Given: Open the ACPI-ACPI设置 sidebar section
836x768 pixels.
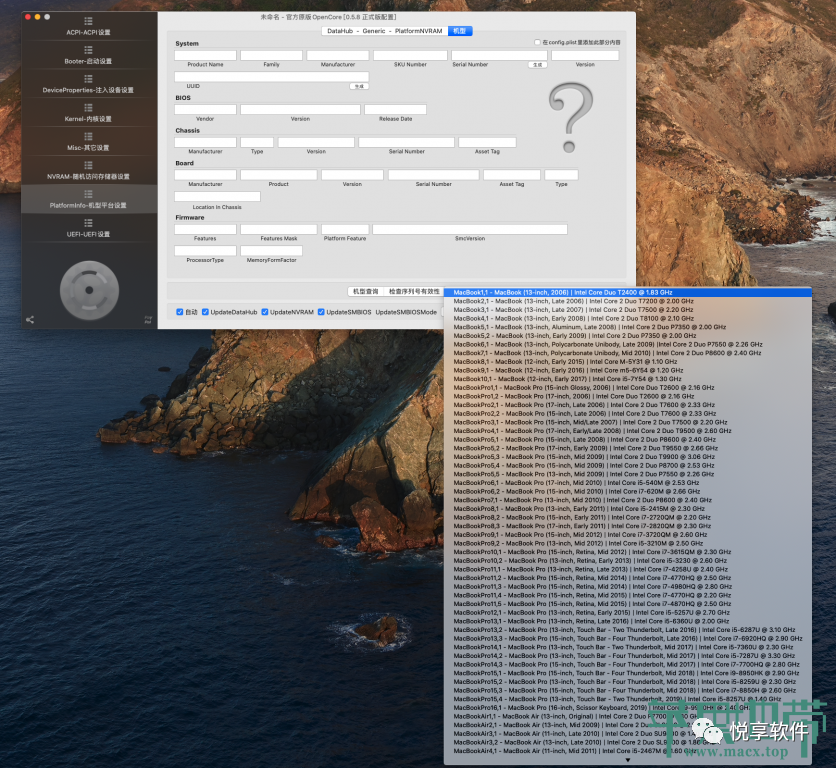Looking at the screenshot, I should 89,26.
